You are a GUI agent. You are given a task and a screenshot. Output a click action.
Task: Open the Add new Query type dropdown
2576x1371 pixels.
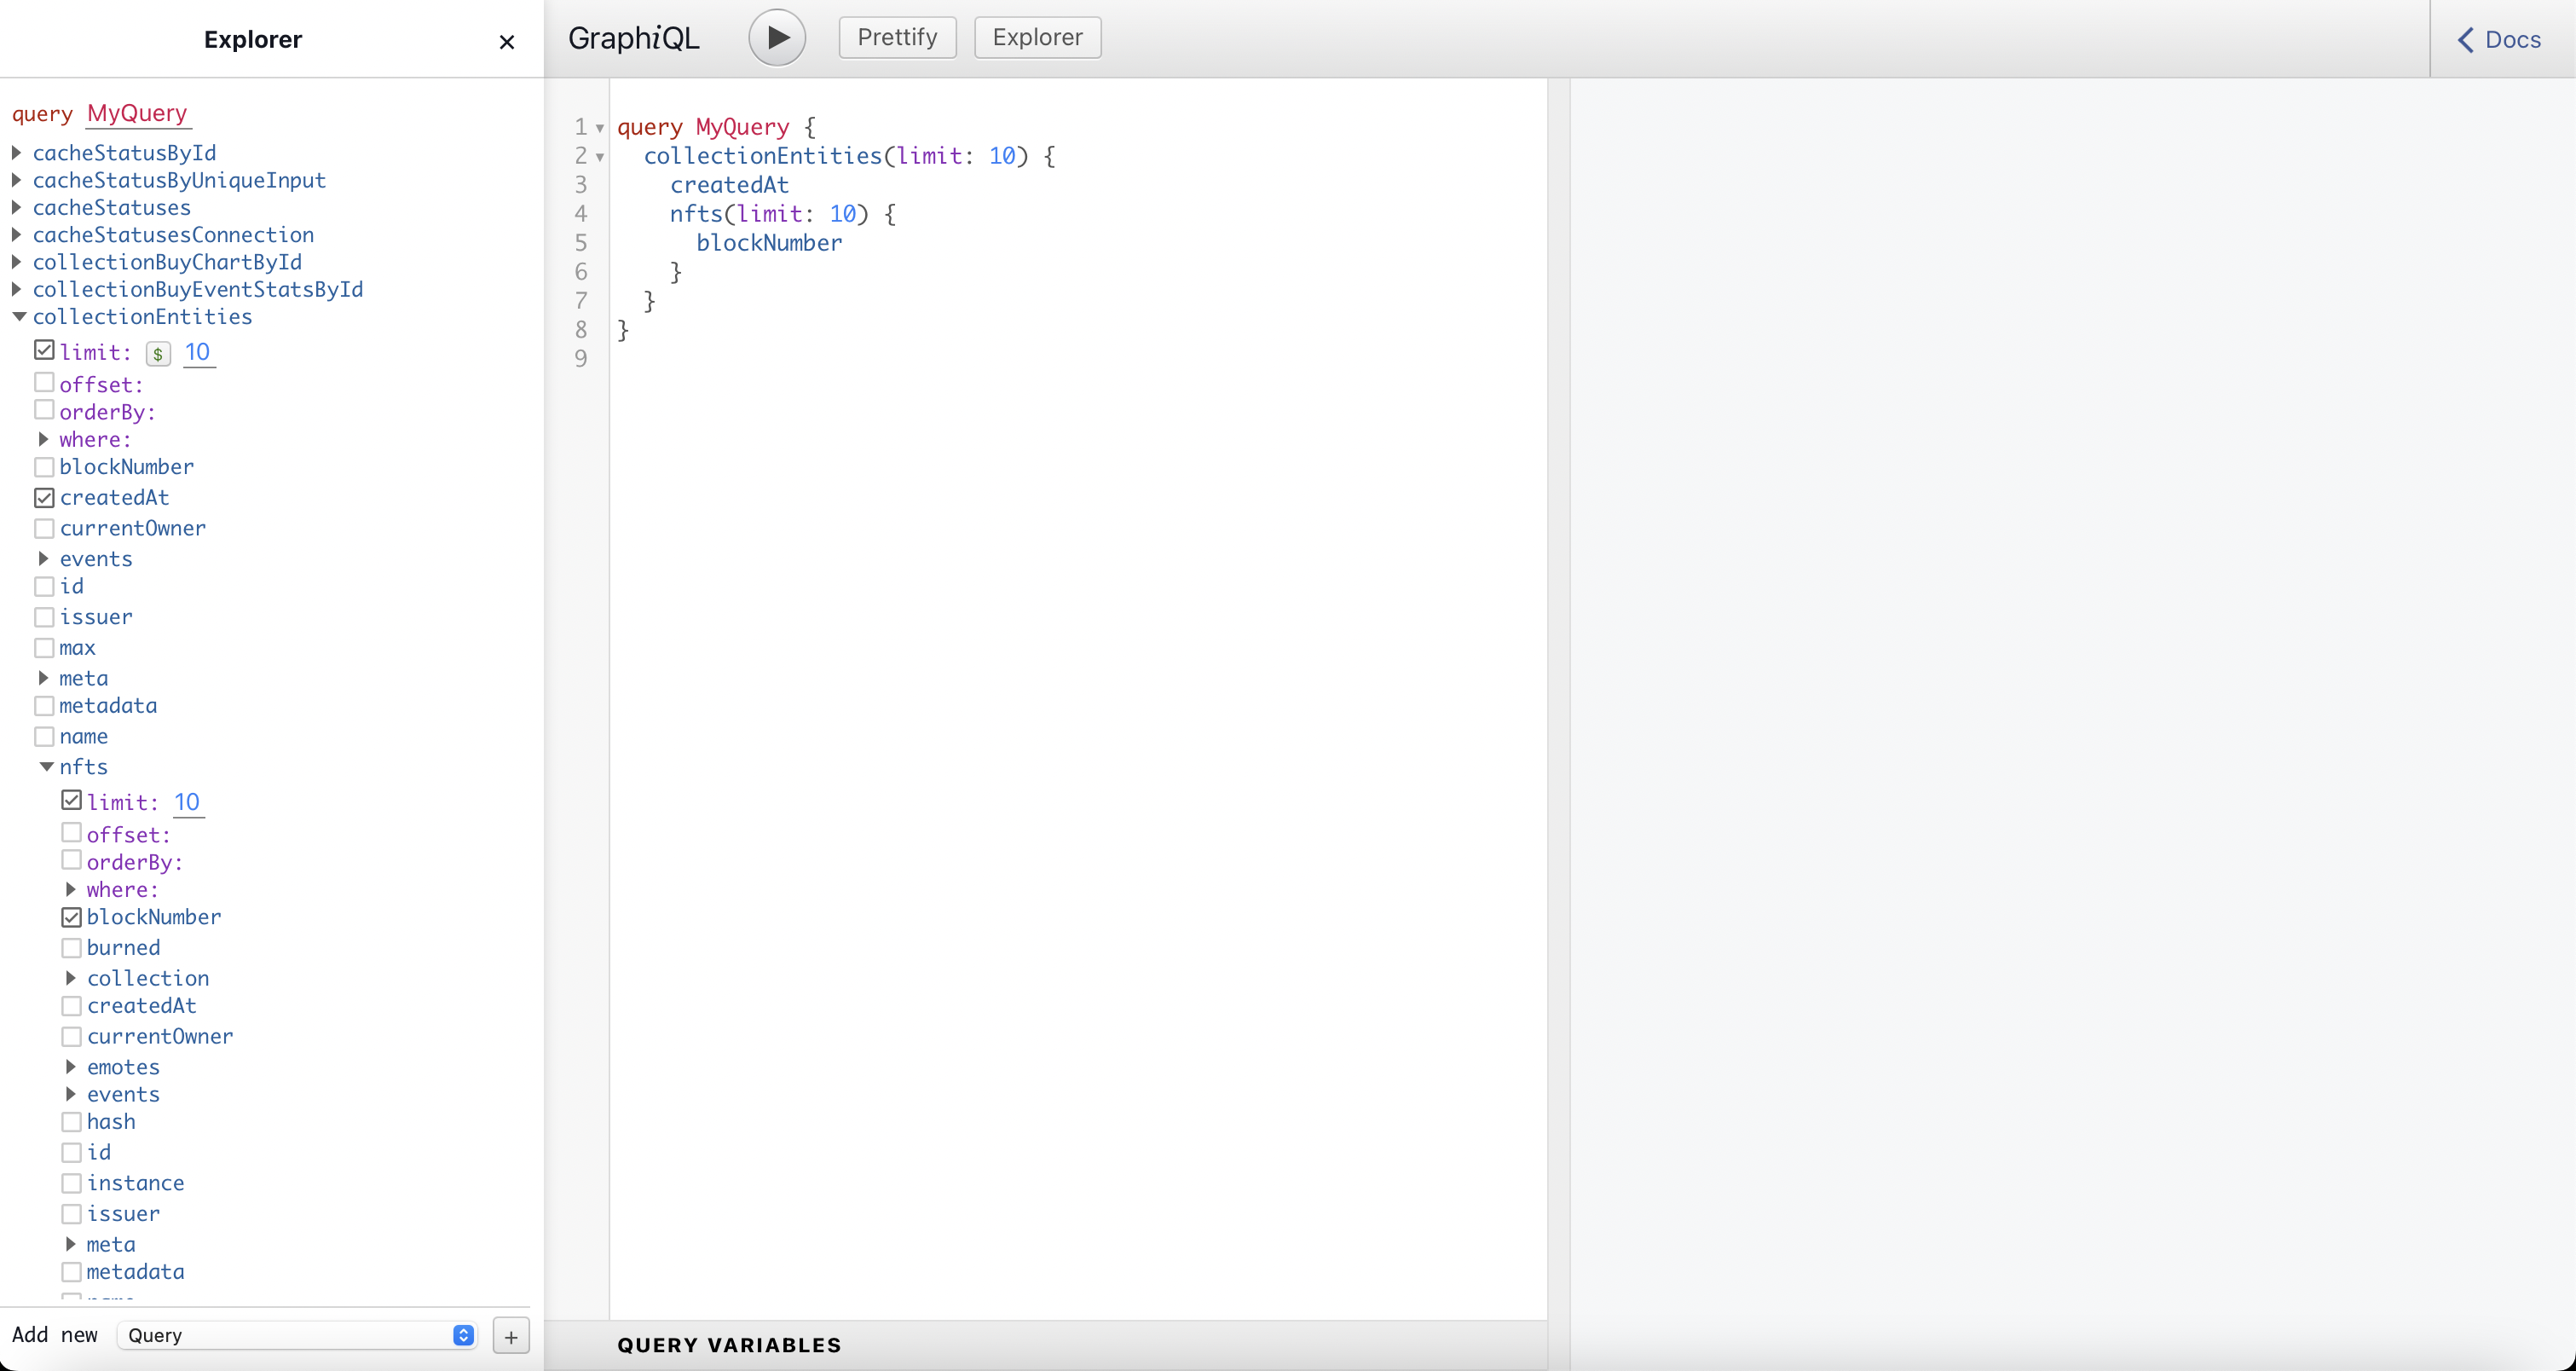297,1335
